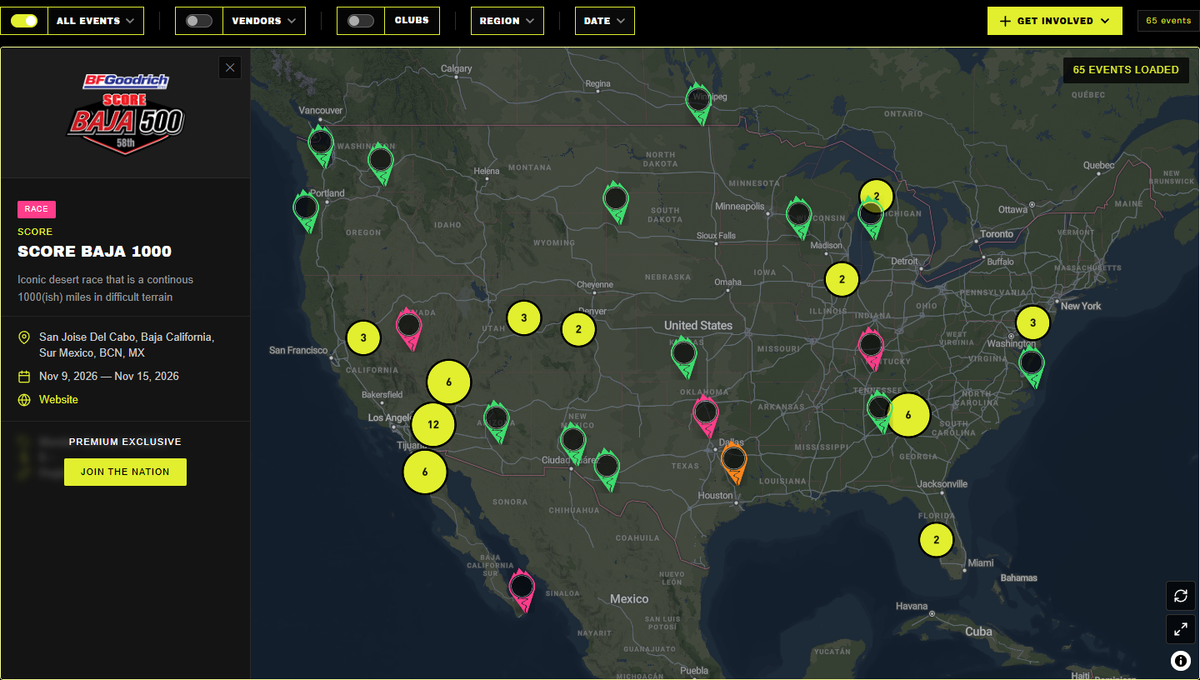The image size is (1200, 680).
Task: Select the green pin in Wisconsin
Action: point(798,215)
